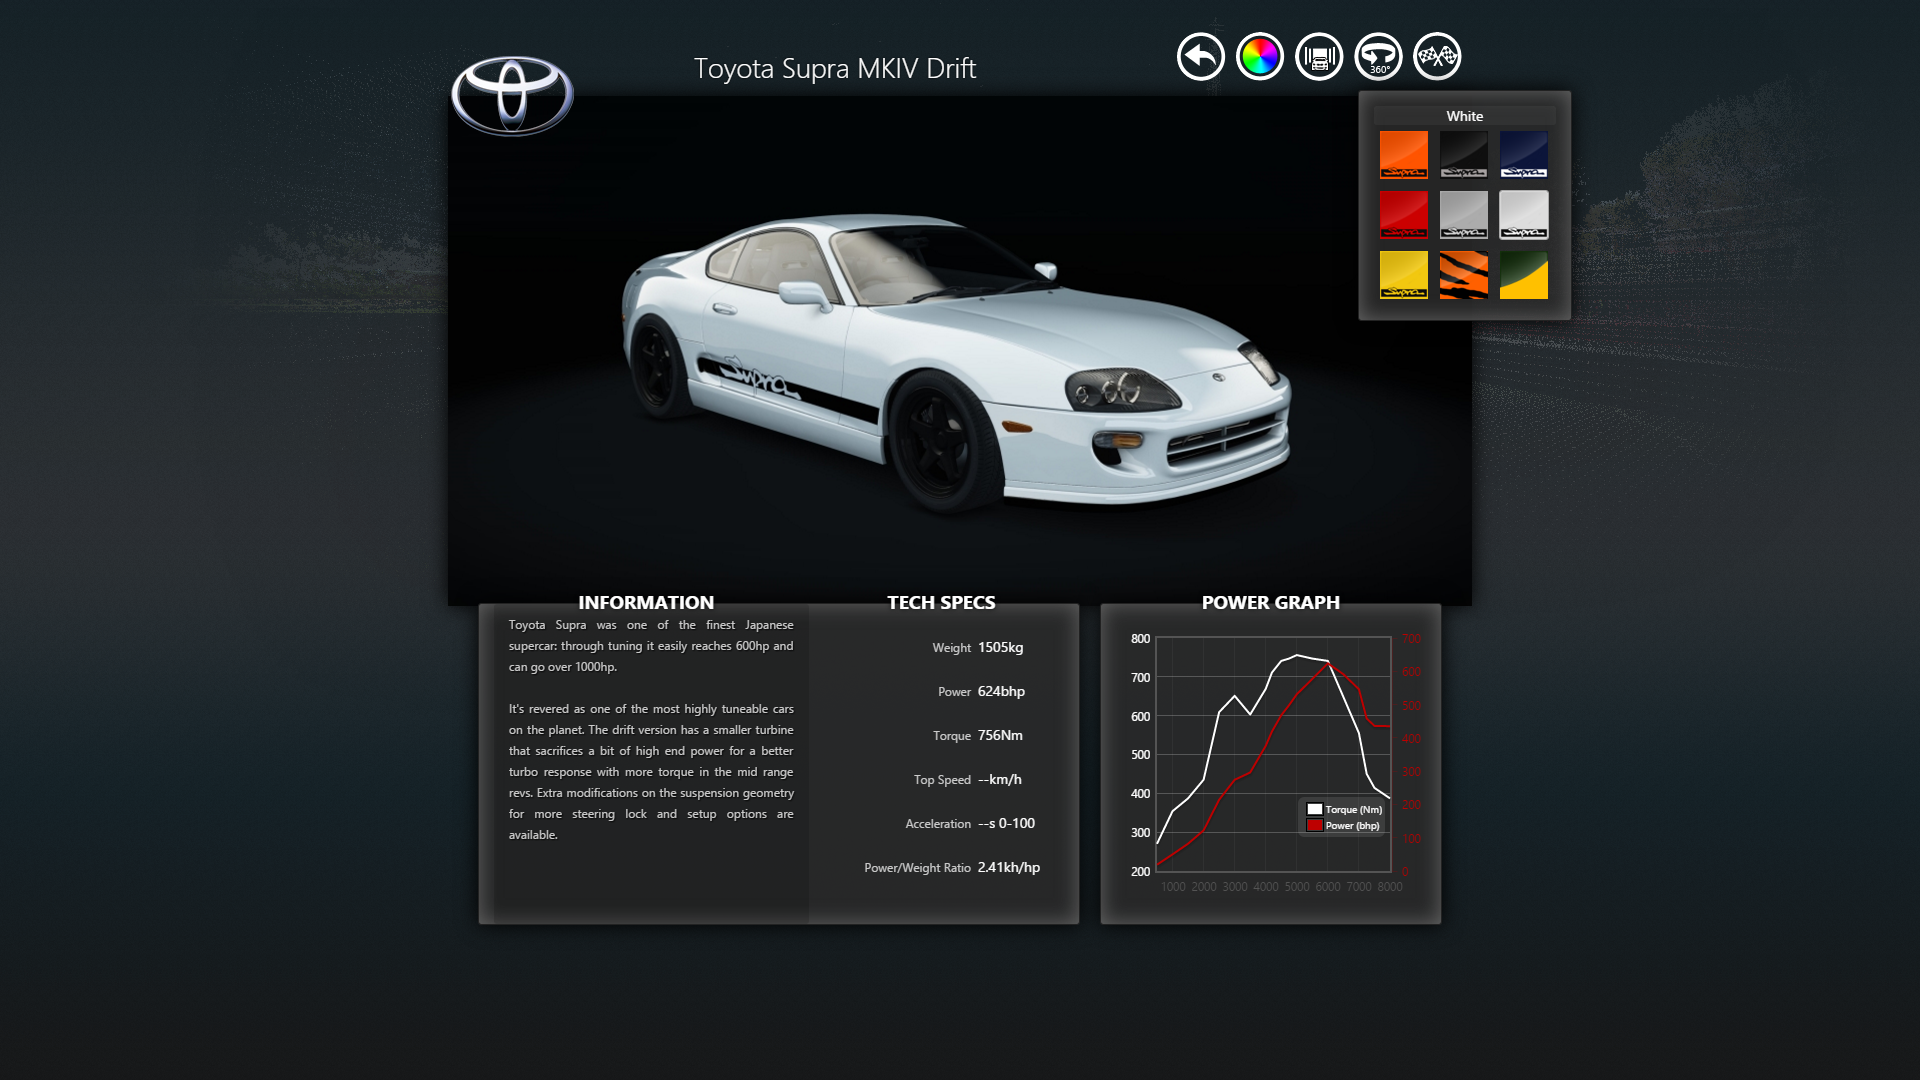Click the paragraph starting "Toyota Supra was one"
Viewport: 1920px width, 1080px height.
pyautogui.click(x=651, y=646)
